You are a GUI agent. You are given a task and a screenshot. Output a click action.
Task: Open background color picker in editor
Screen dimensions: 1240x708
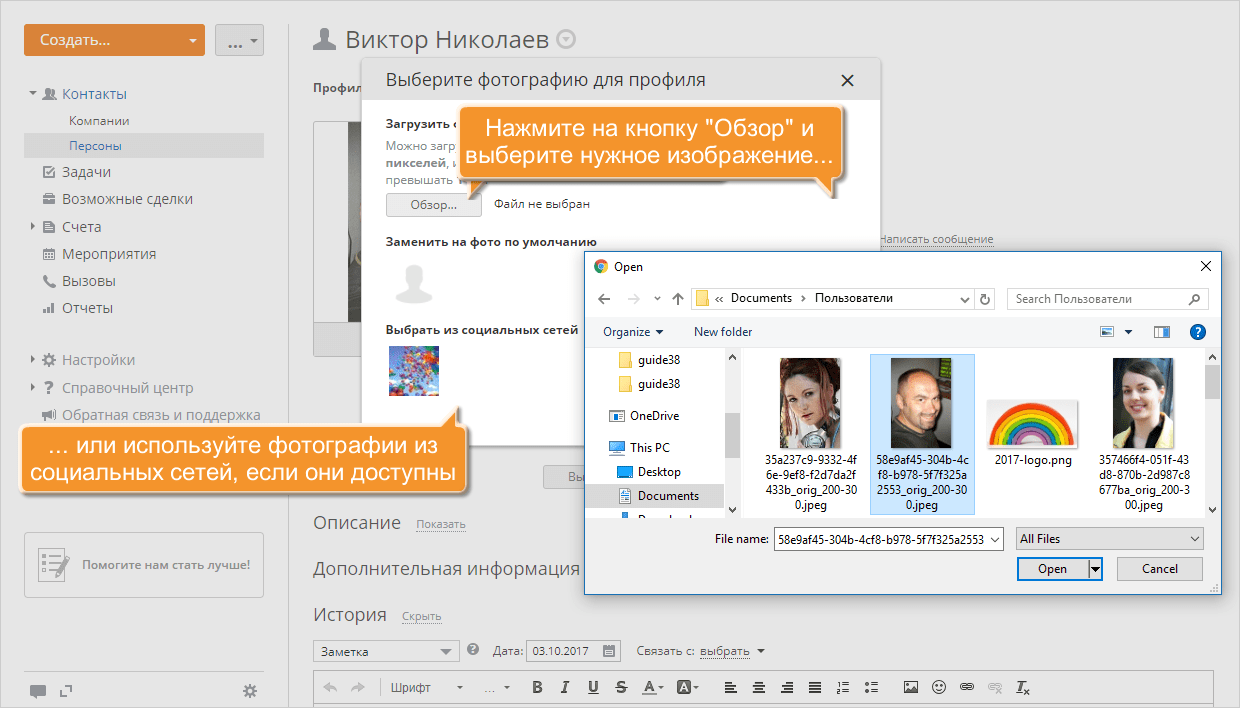pyautogui.click(x=689, y=688)
